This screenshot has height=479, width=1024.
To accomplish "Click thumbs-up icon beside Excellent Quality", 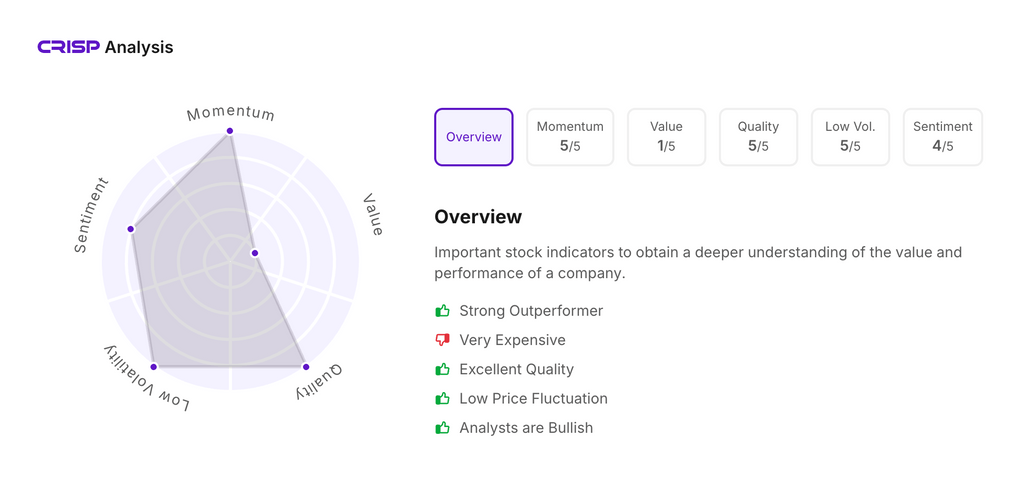I will point(442,369).
